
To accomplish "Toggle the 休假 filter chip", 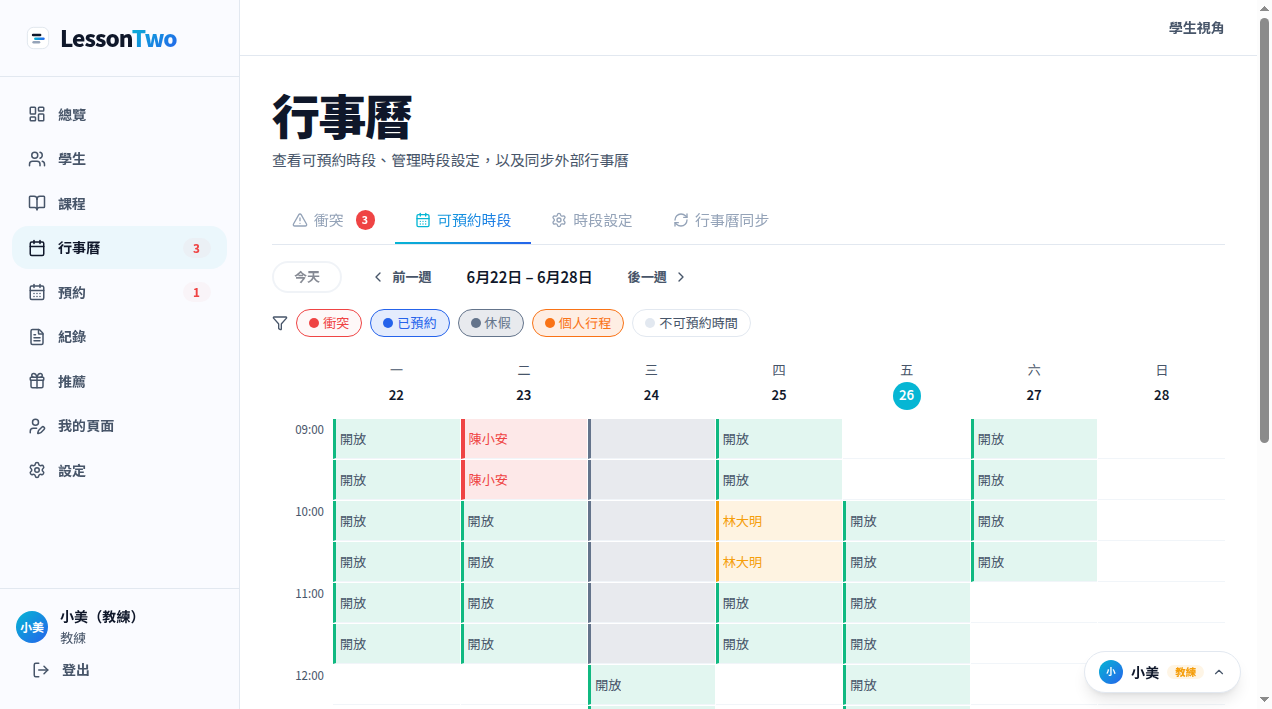I will click(491, 323).
